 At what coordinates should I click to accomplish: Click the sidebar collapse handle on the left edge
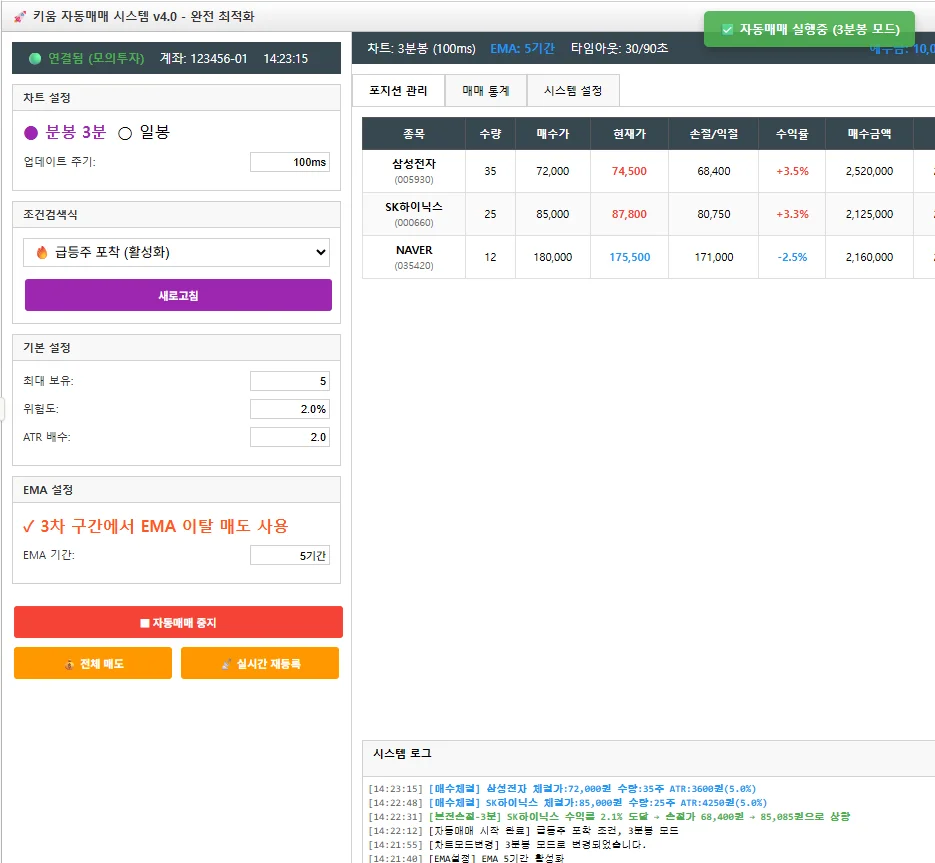(3, 409)
